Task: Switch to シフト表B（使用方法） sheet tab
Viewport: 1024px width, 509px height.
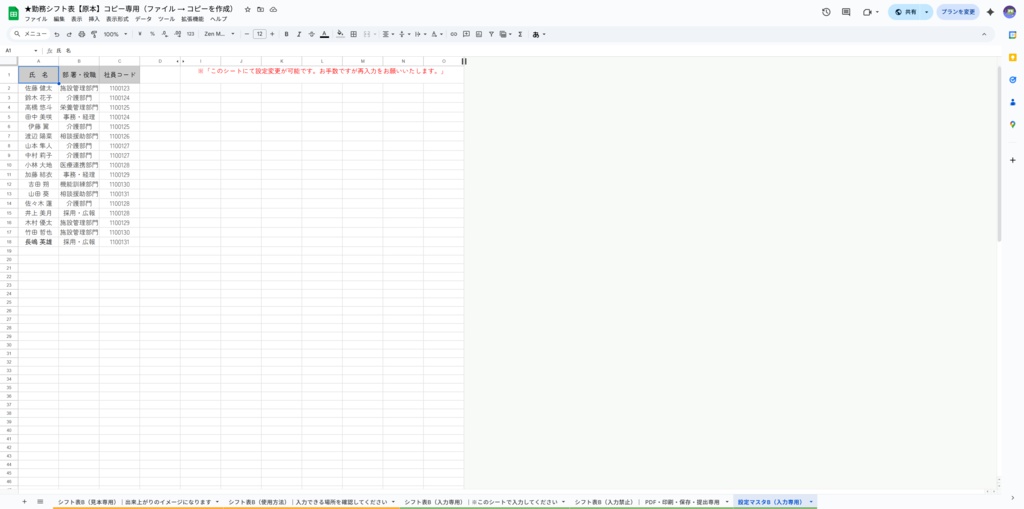Action: coord(312,502)
